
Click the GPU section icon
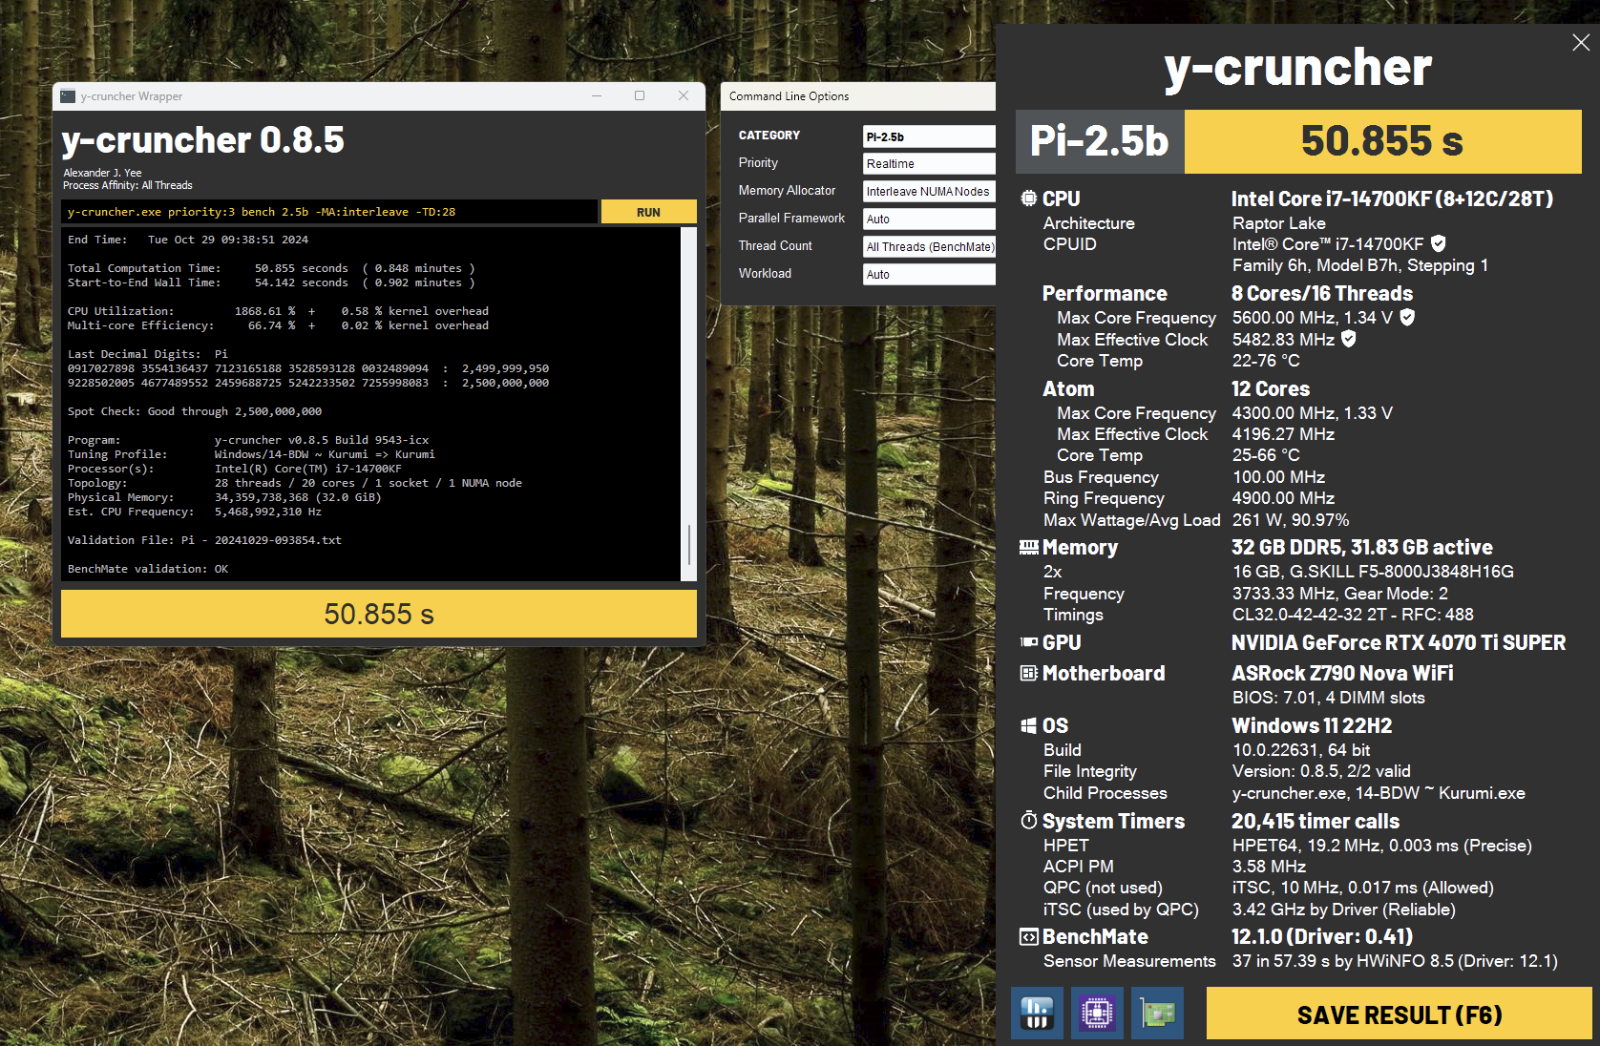1028,642
